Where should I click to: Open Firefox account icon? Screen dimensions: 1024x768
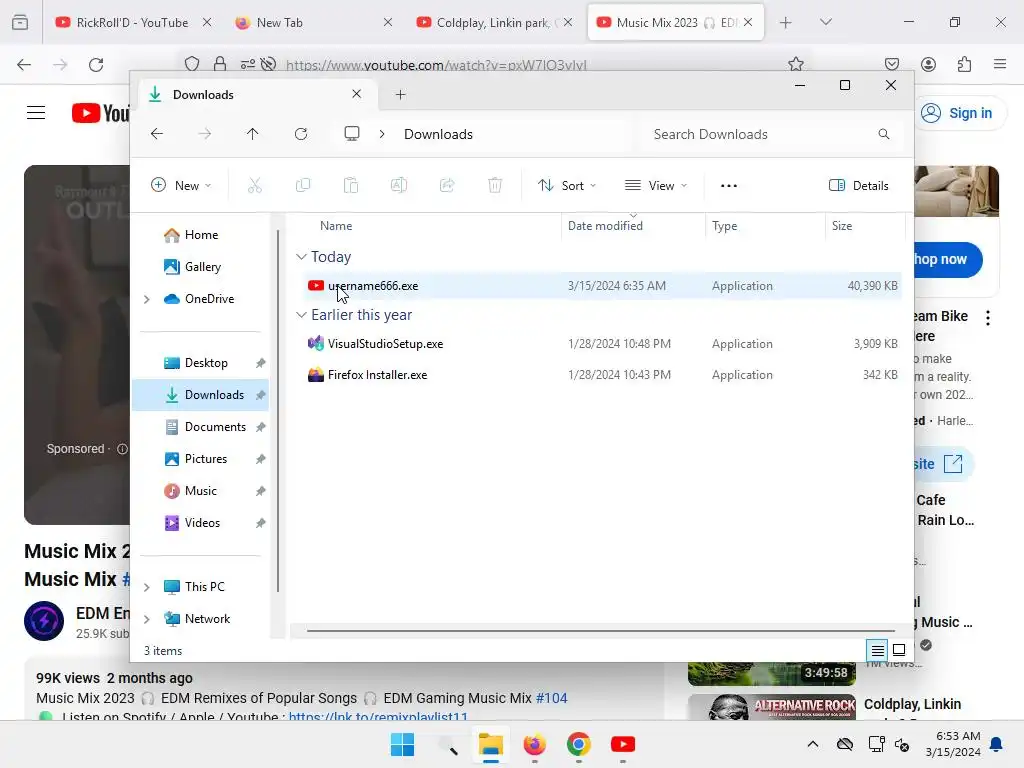click(929, 64)
